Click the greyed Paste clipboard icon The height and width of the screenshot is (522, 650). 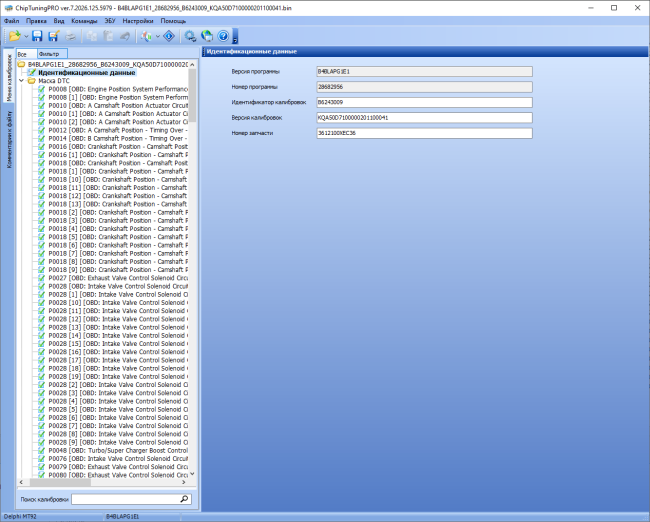click(108, 36)
